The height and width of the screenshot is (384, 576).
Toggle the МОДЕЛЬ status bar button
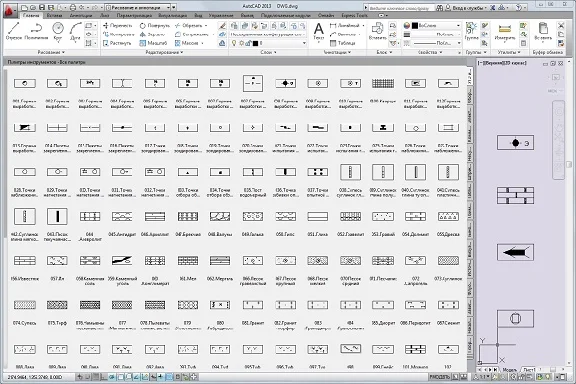440,377
